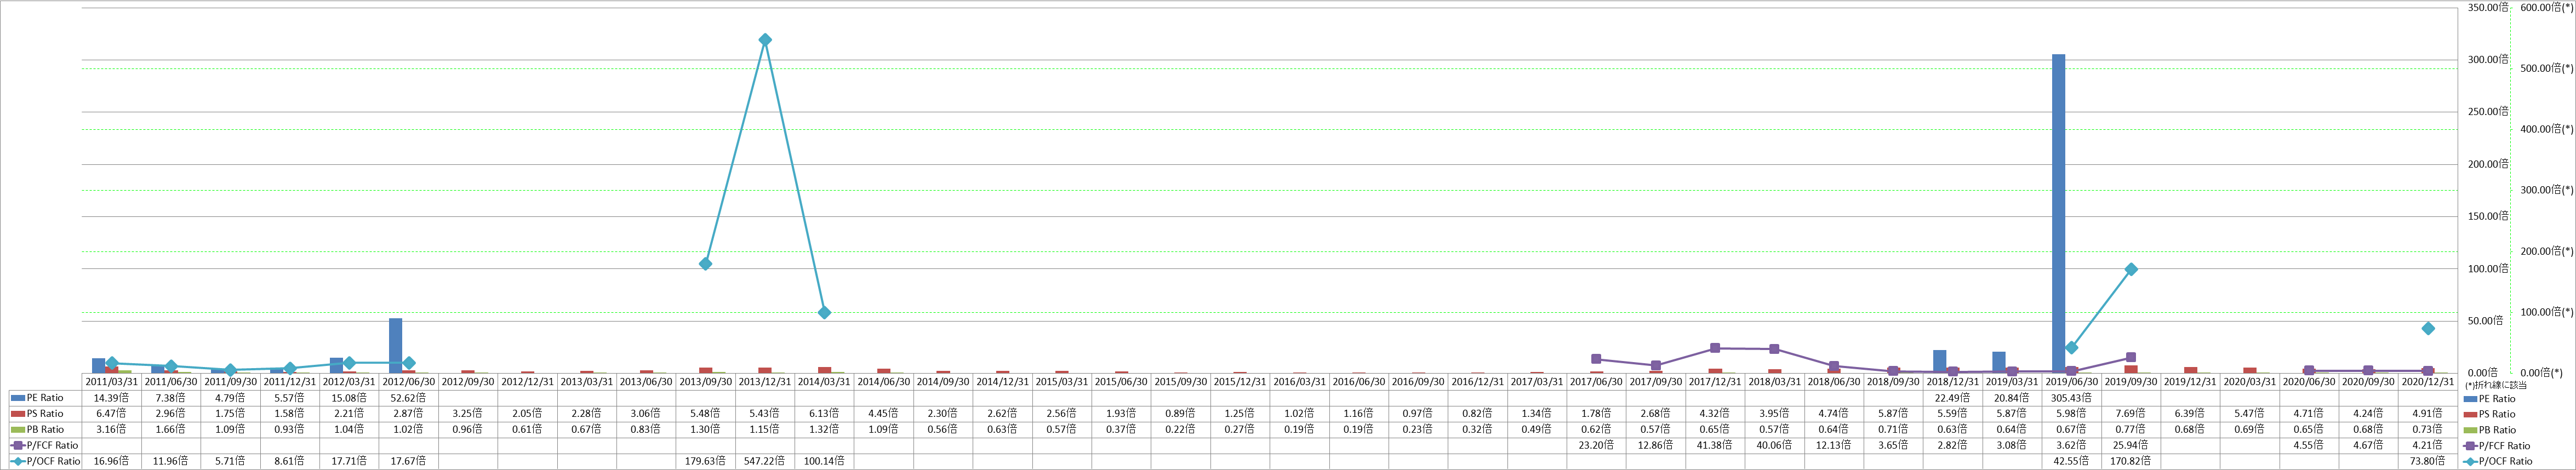The image size is (2576, 470).
Task: Click the PS cell '0.89倍' for 2015/09/30
Action: [1181, 414]
